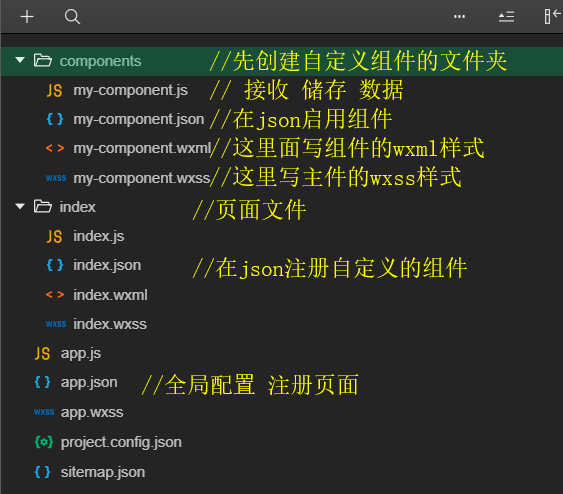
Task: Select the components folder name
Action: click(101, 61)
